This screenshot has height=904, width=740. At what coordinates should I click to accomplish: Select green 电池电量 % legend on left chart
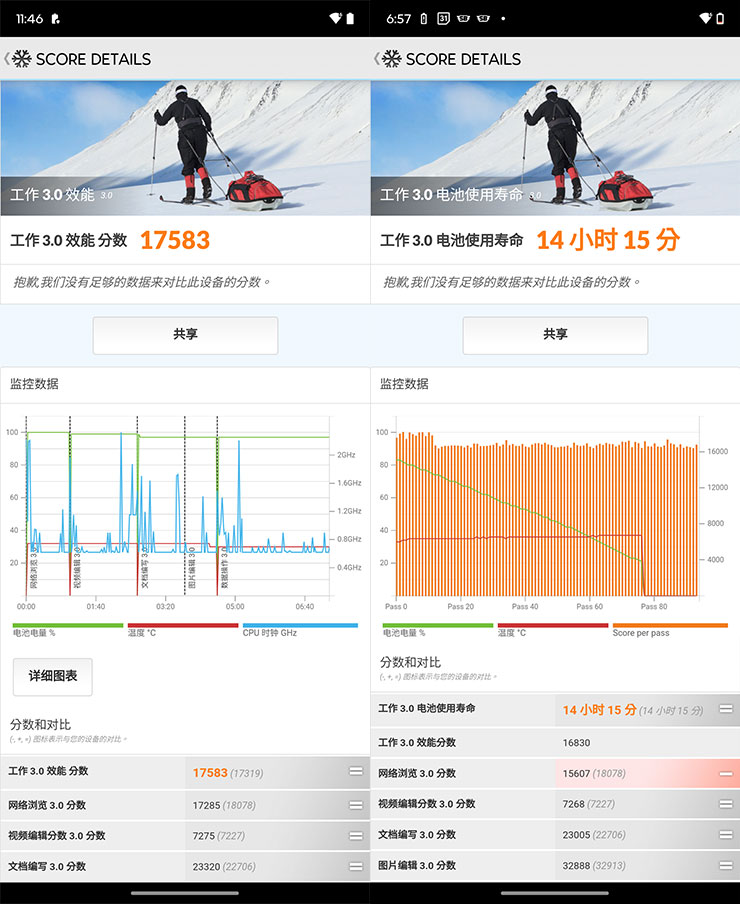pyautogui.click(x=67, y=630)
